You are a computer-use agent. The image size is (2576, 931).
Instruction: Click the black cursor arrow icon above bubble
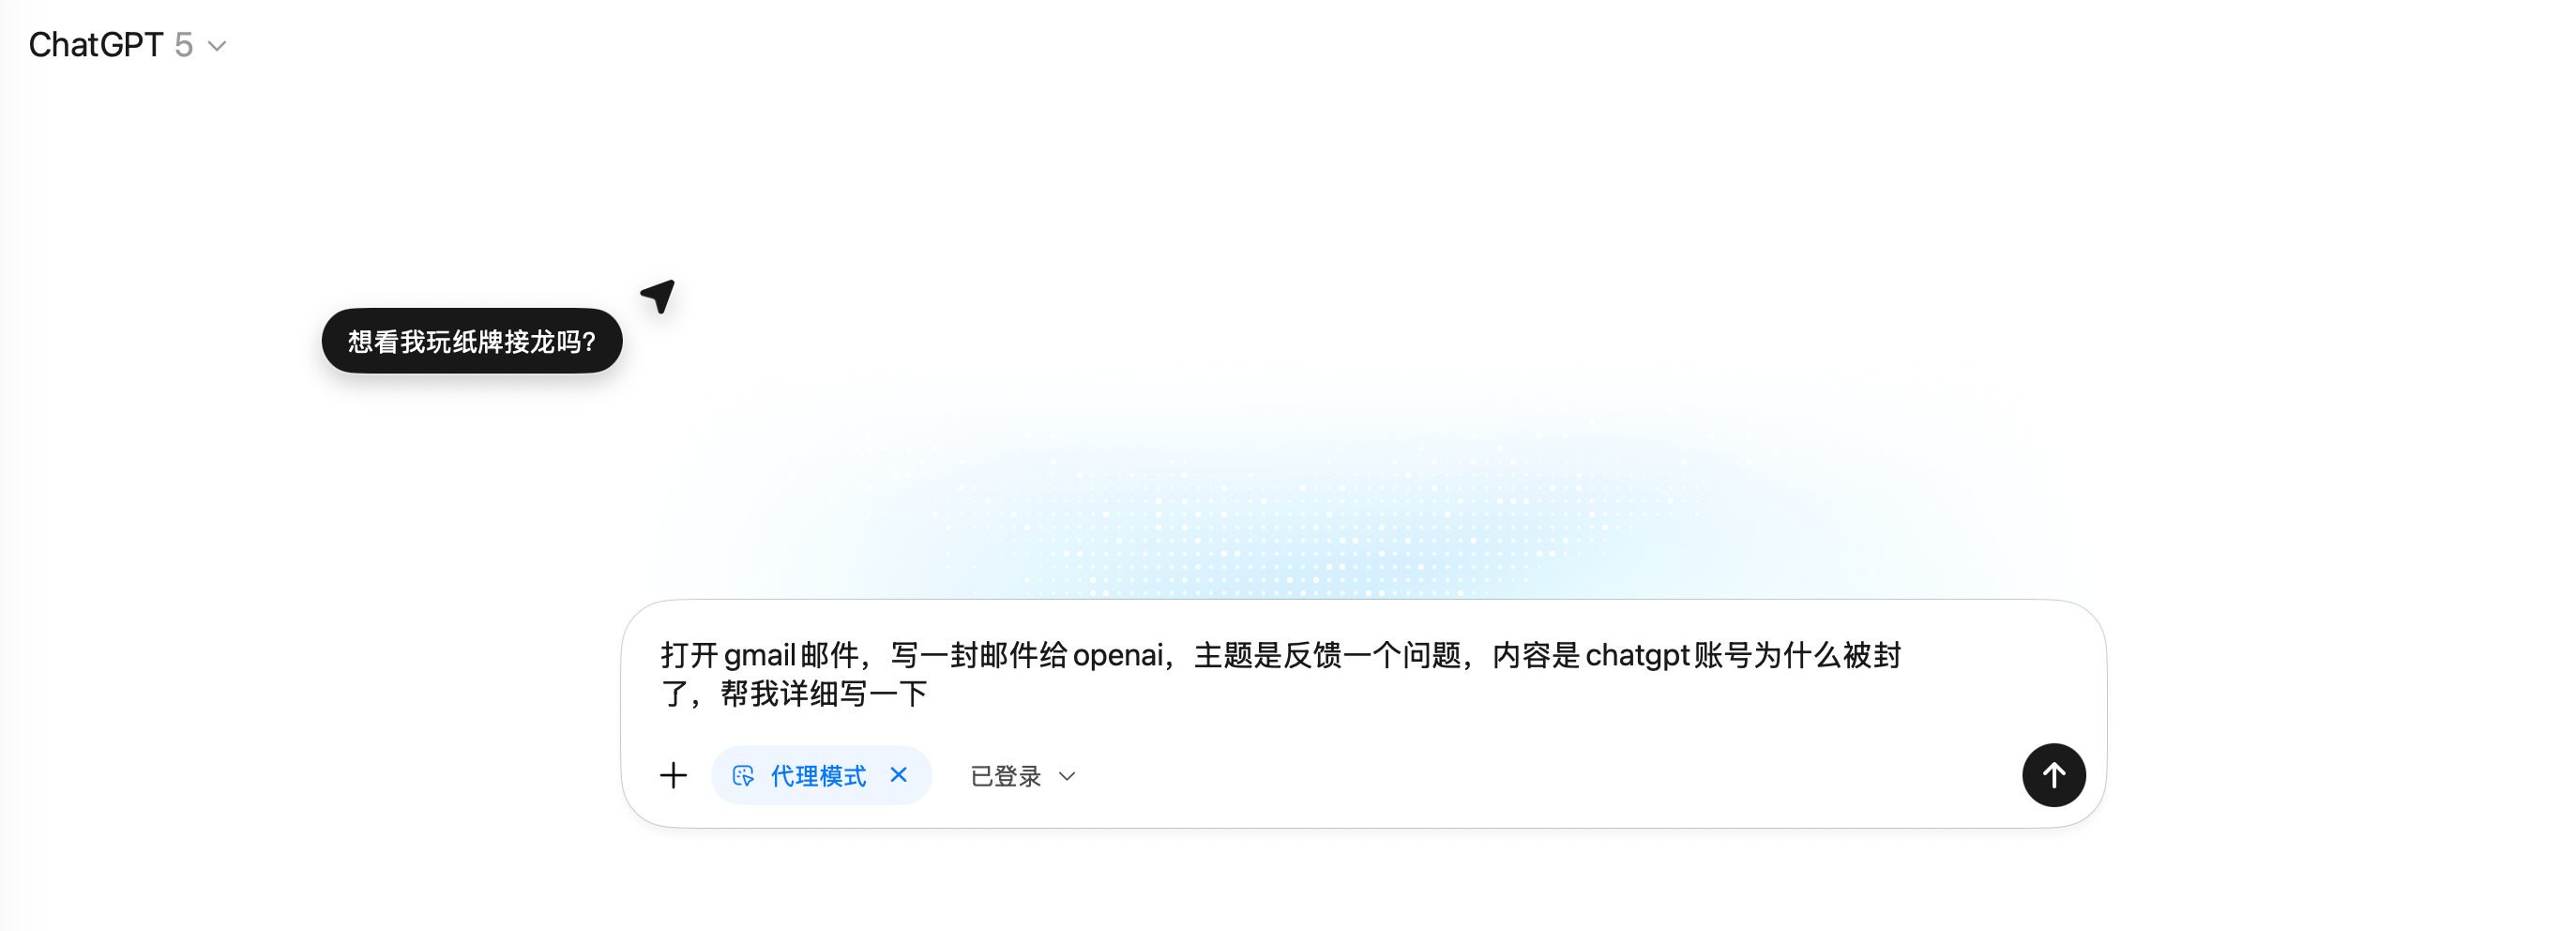(659, 296)
